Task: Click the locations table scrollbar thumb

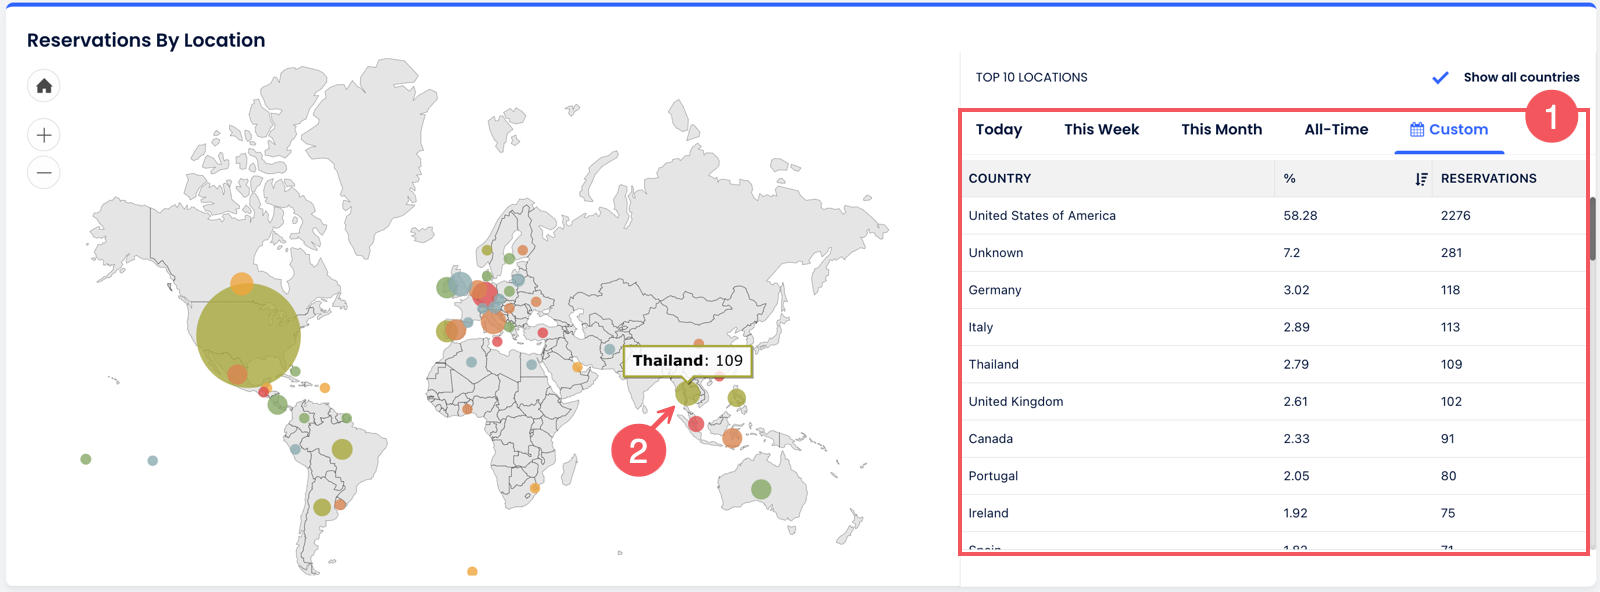Action: 1592,230
